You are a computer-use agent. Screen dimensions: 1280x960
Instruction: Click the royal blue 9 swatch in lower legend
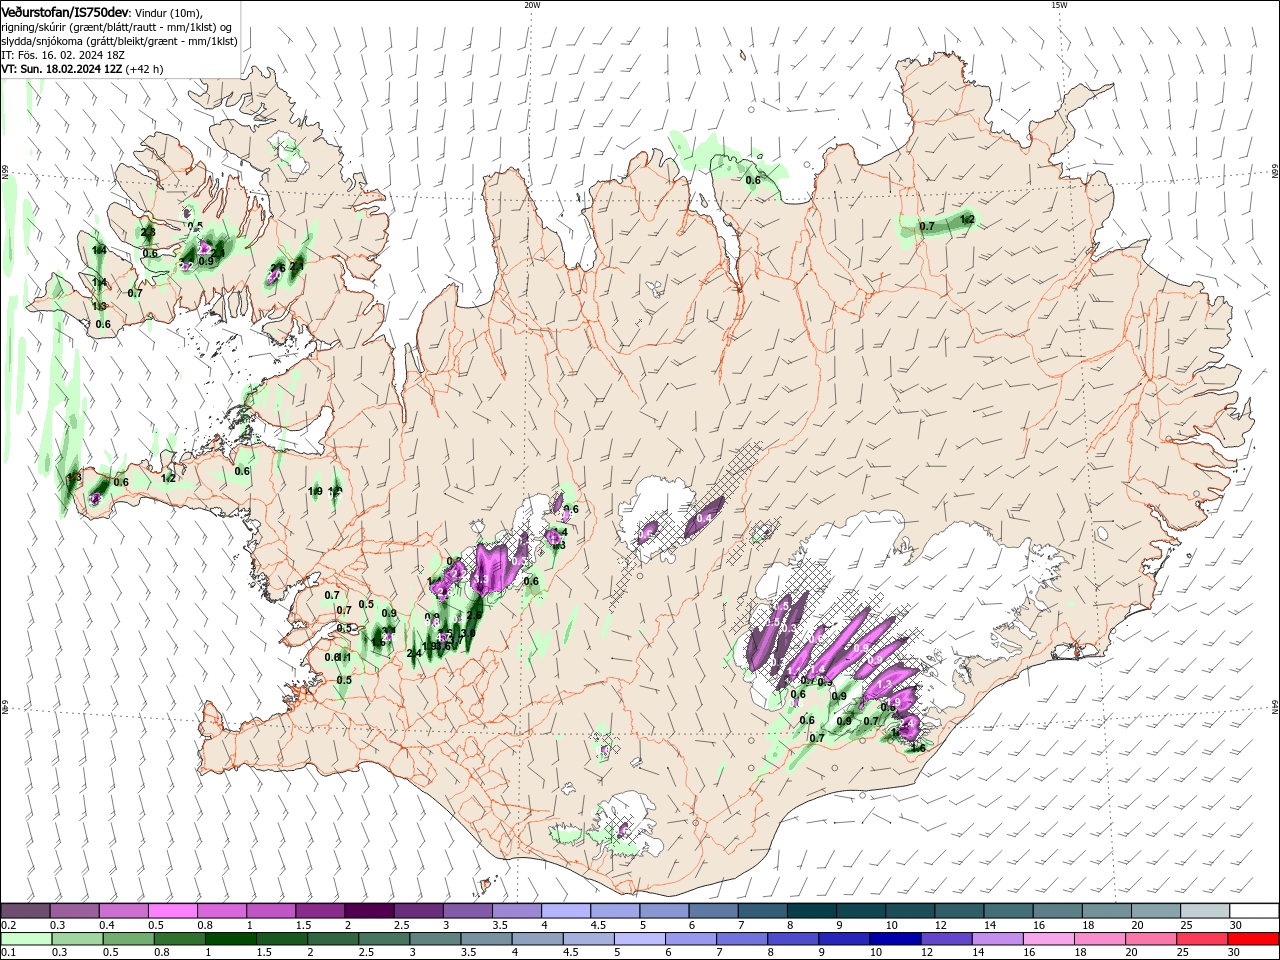tap(844, 939)
